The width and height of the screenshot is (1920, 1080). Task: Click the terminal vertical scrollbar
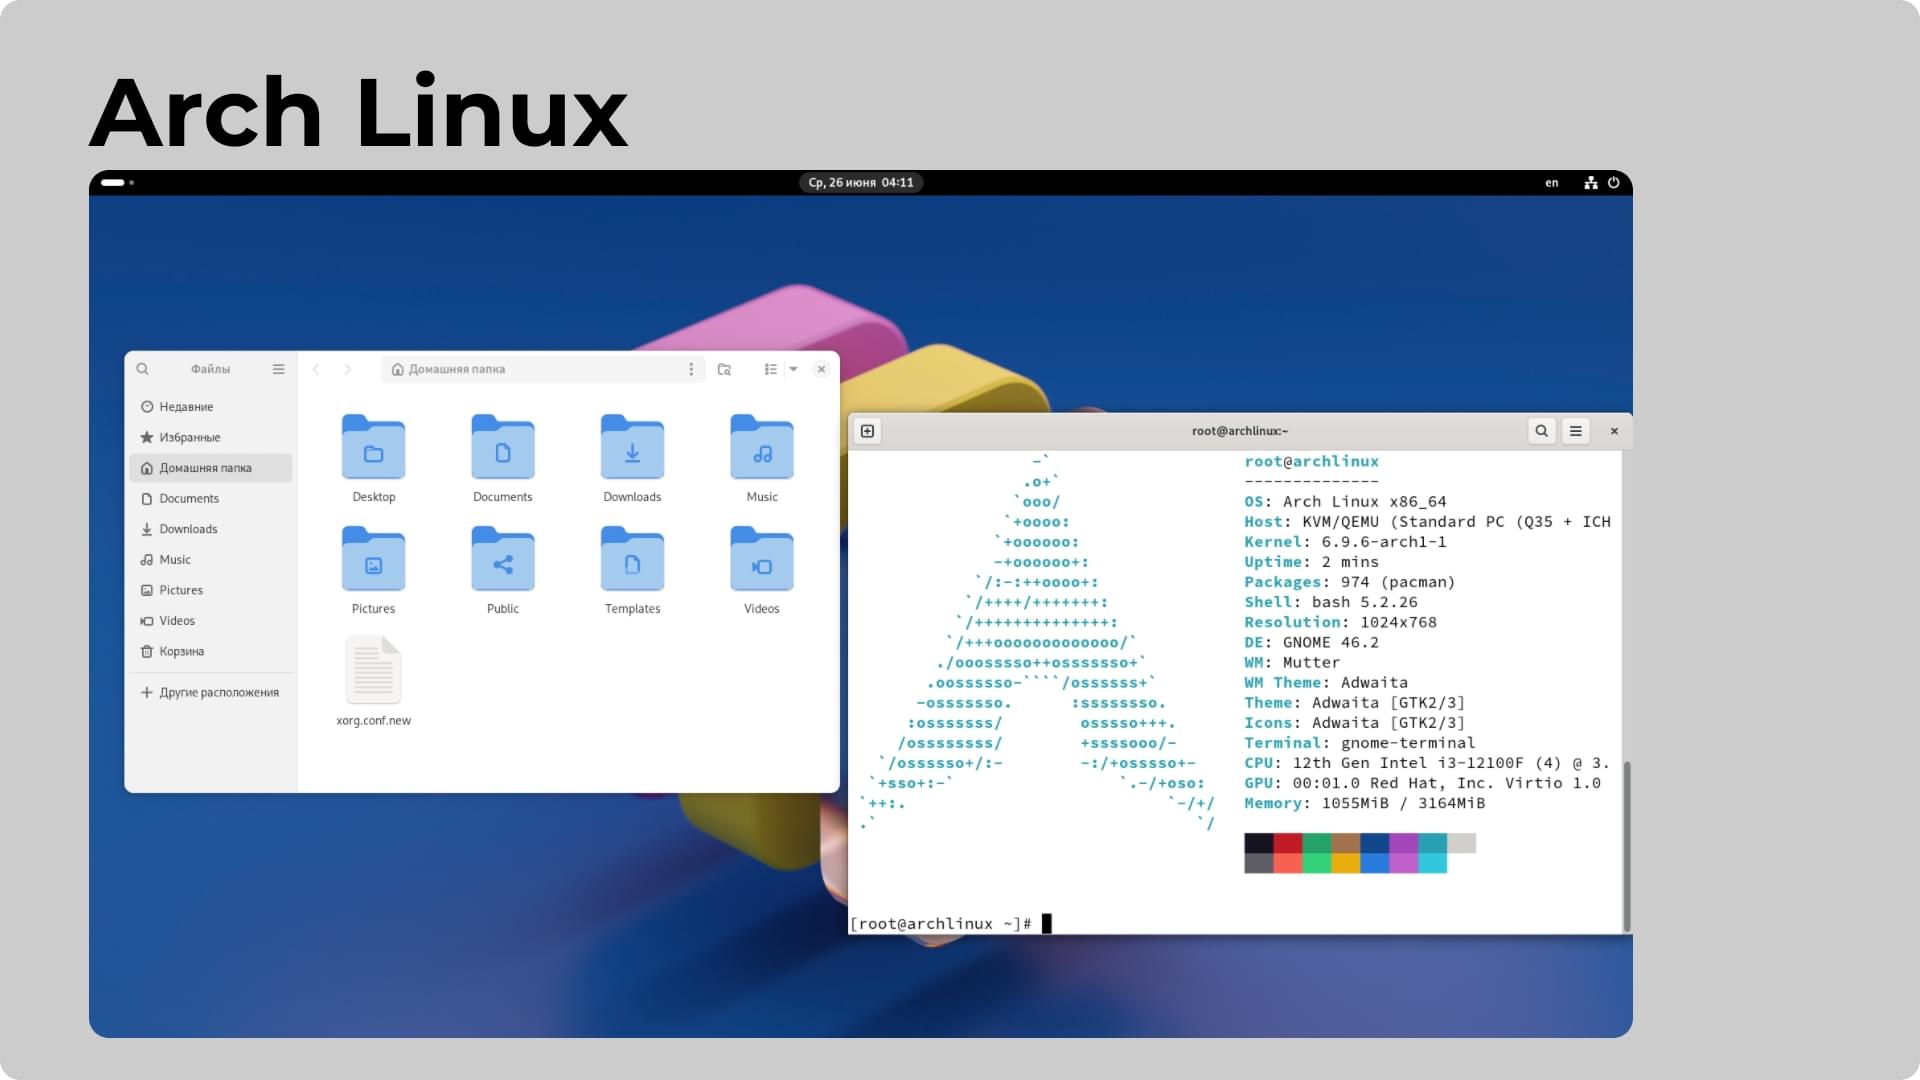[1627, 846]
